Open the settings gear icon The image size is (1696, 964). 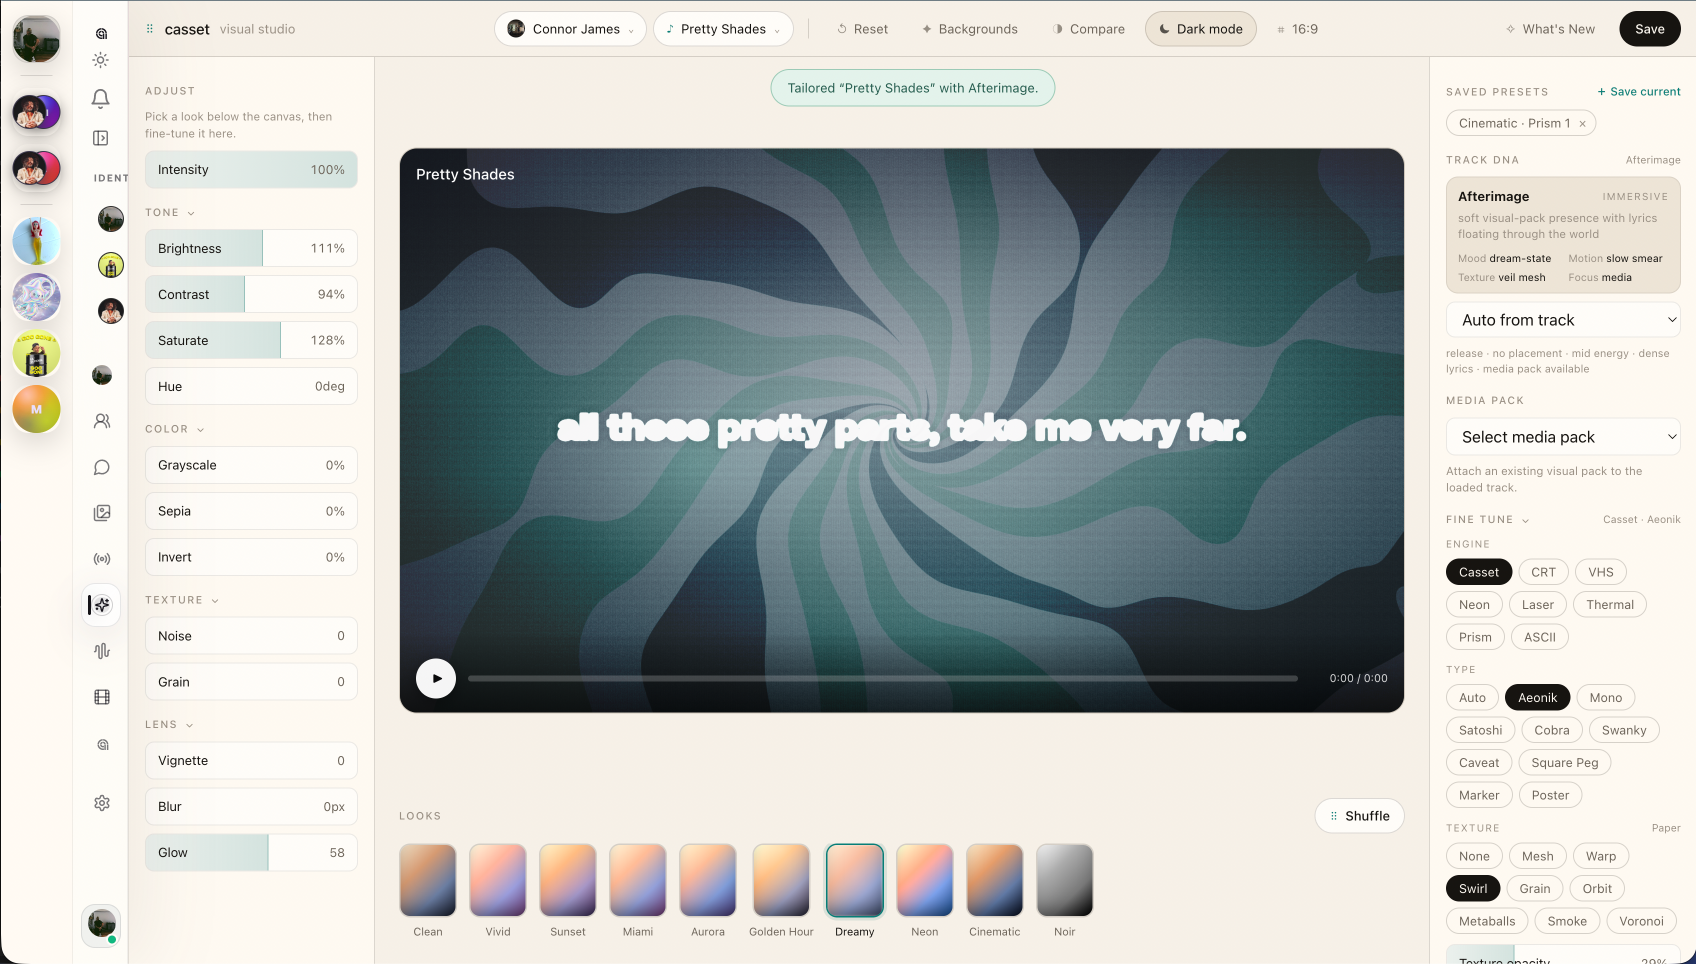(102, 803)
